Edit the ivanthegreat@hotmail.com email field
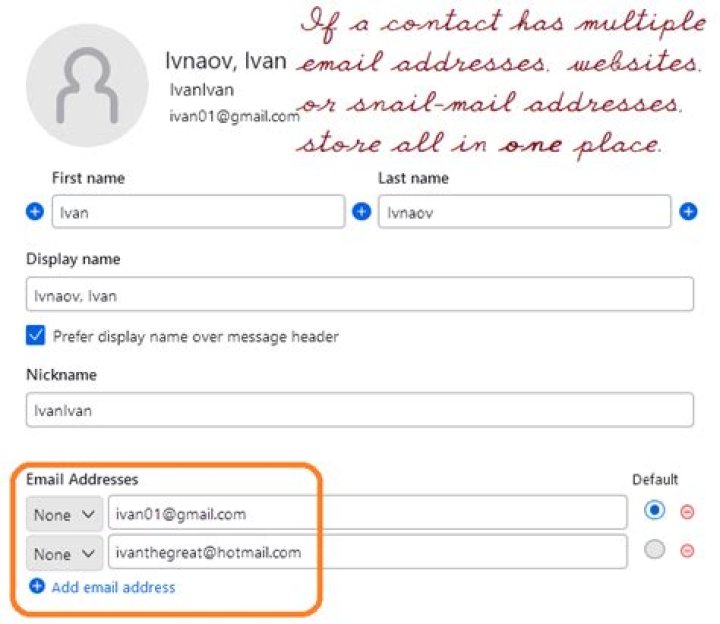 [367, 551]
